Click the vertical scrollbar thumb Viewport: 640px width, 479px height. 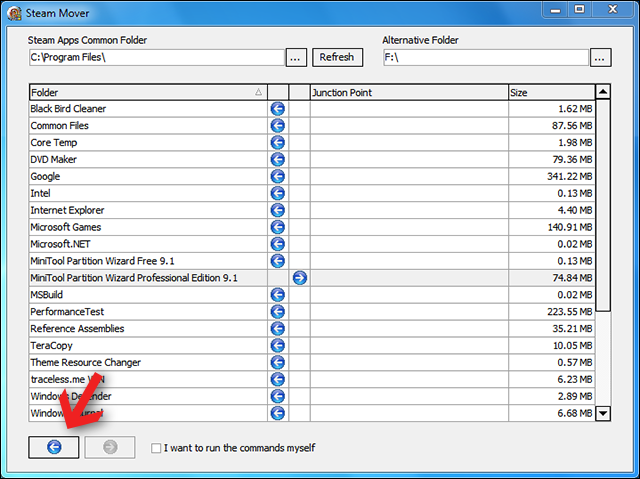[x=603, y=206]
